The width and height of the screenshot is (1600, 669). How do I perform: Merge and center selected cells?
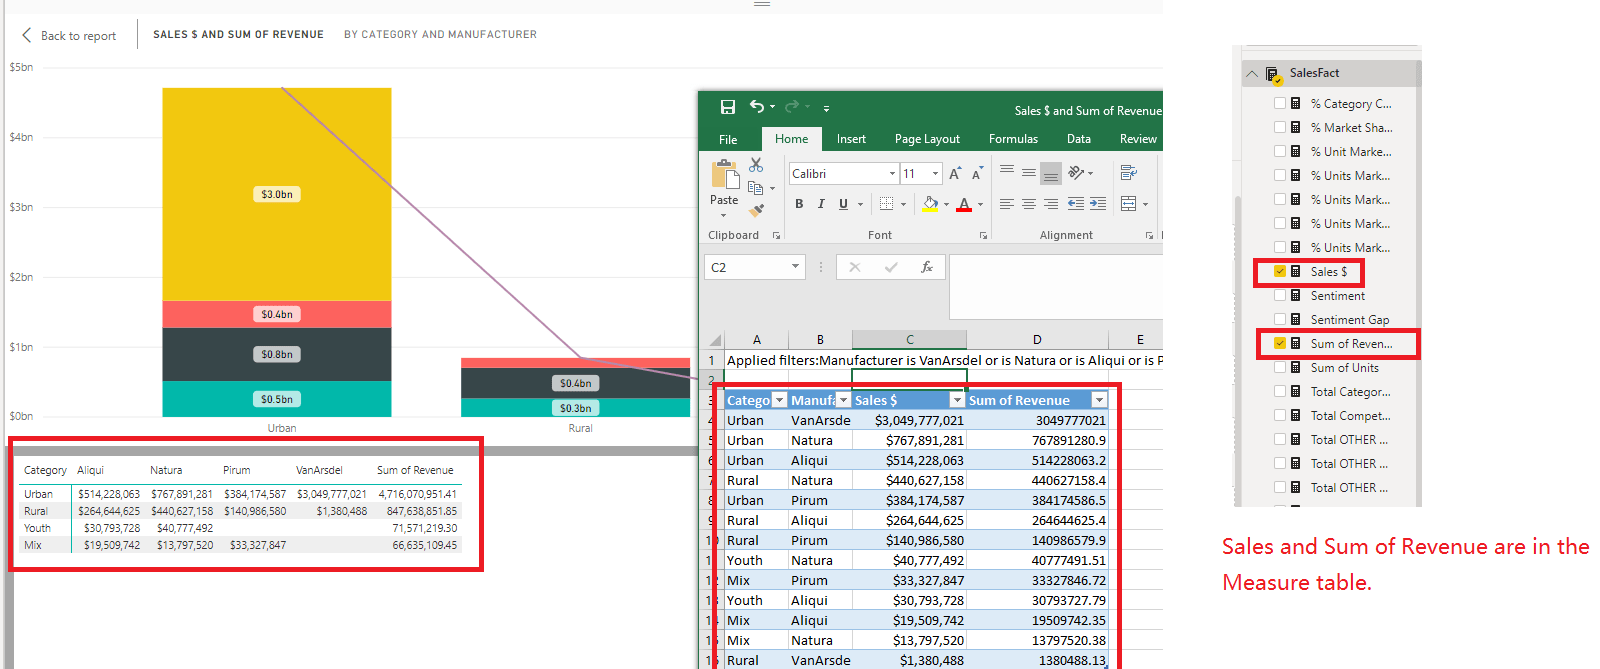click(x=1129, y=204)
